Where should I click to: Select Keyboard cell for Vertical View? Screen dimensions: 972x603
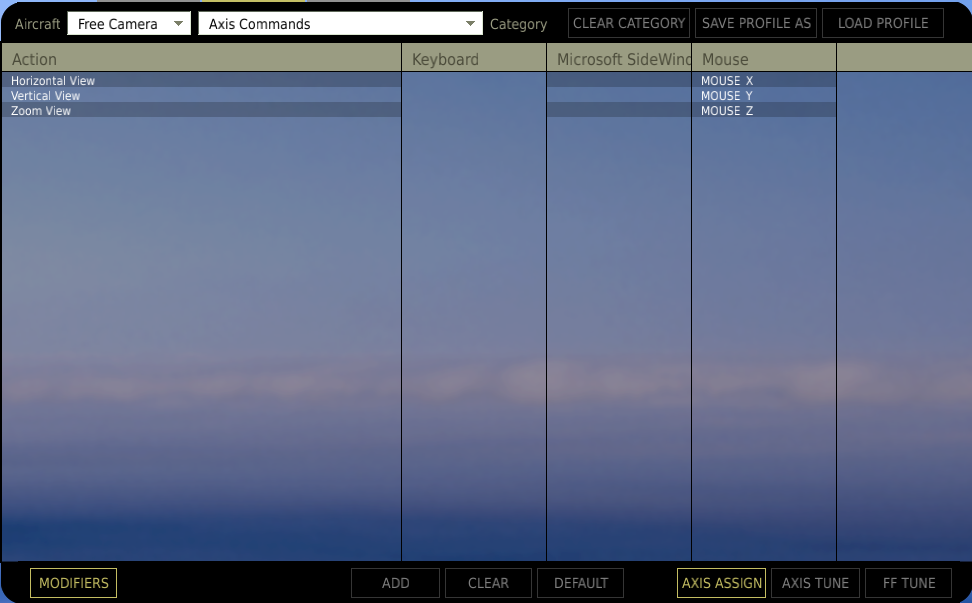[x=474, y=95]
